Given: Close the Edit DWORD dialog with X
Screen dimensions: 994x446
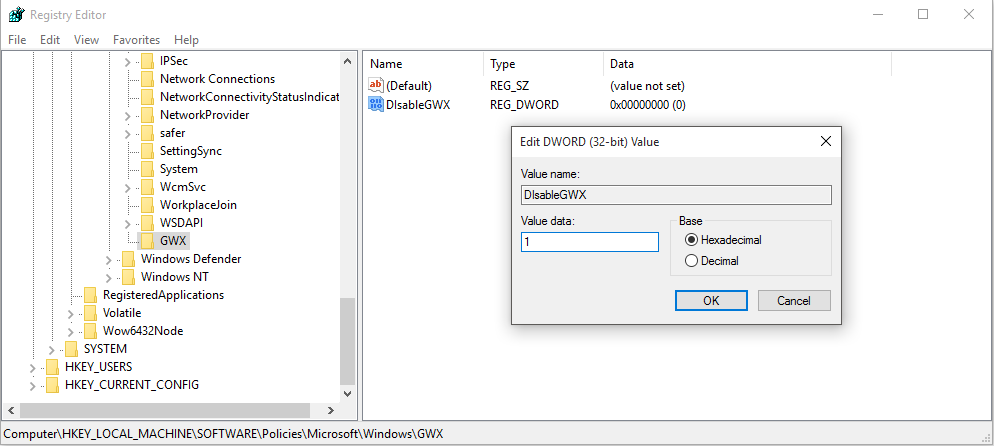Looking at the screenshot, I should click(x=825, y=141).
